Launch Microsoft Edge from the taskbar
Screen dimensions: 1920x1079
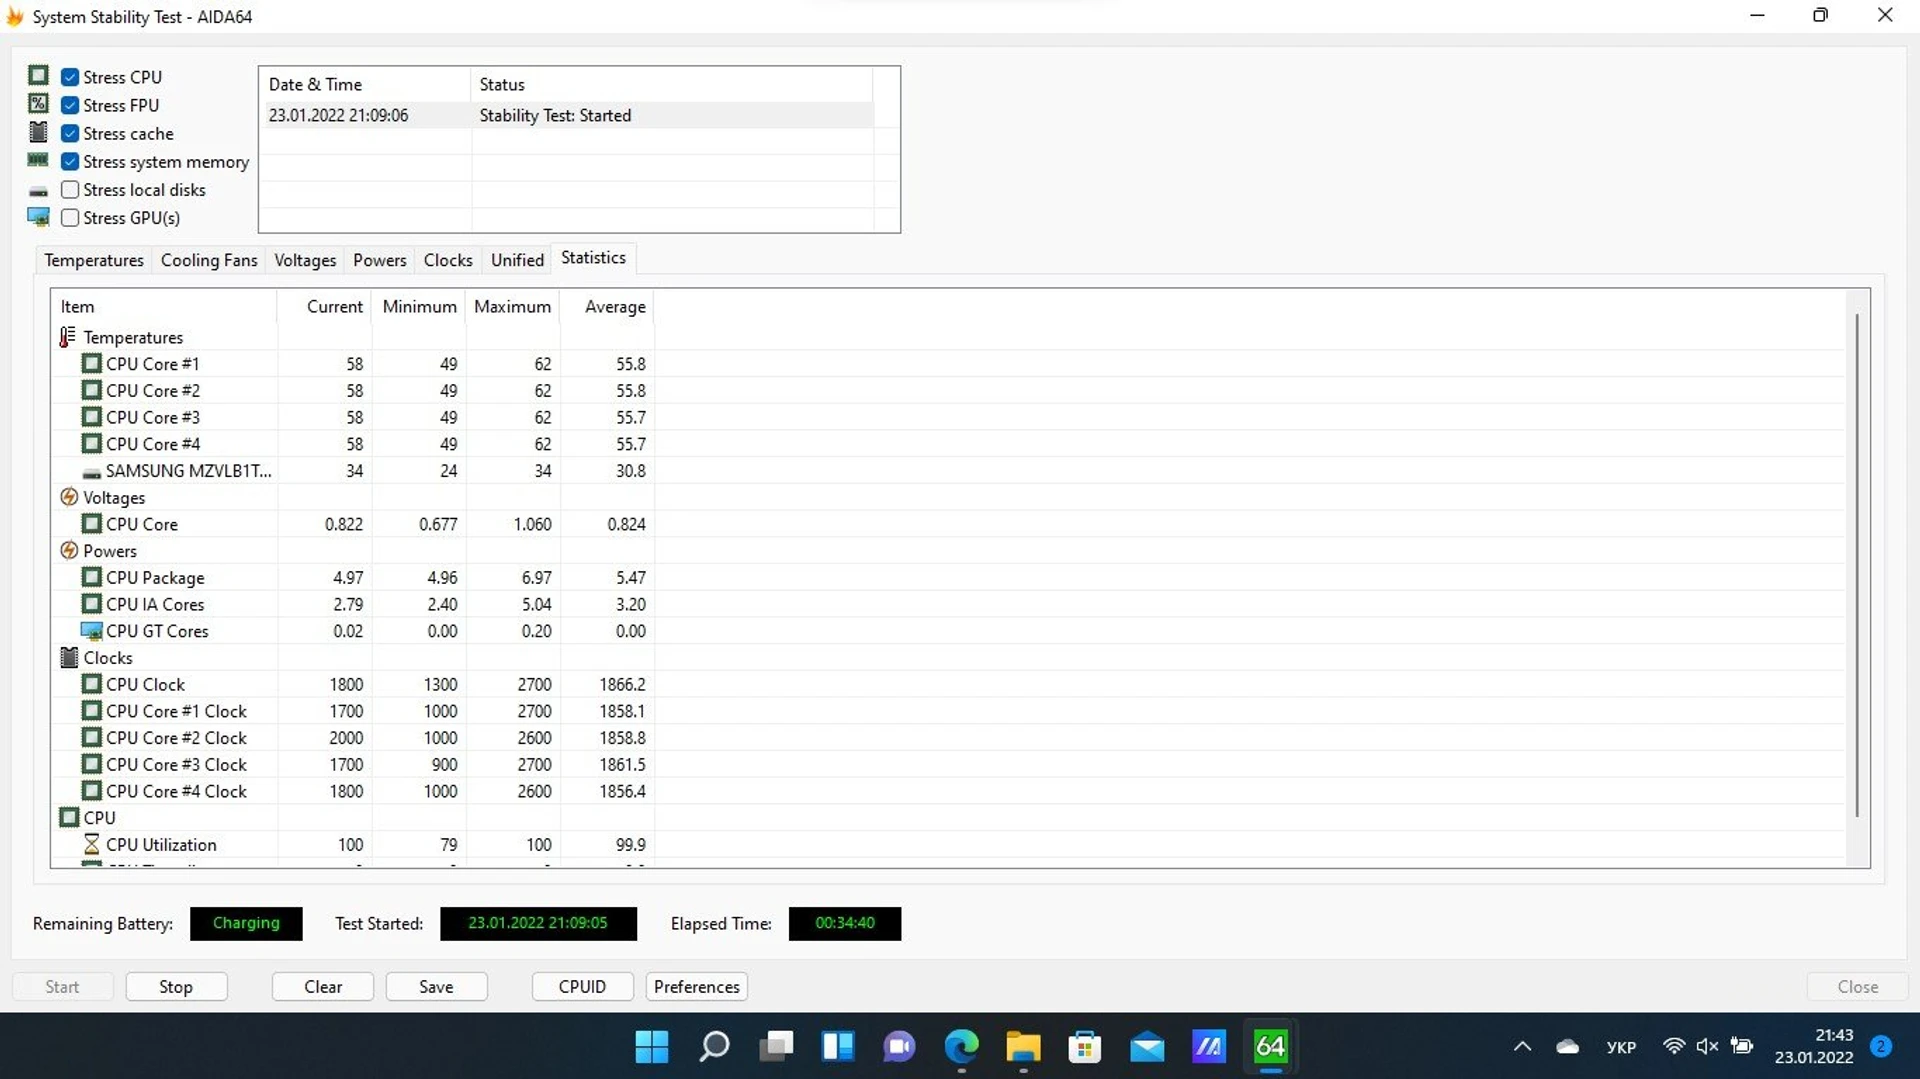pyautogui.click(x=962, y=1047)
